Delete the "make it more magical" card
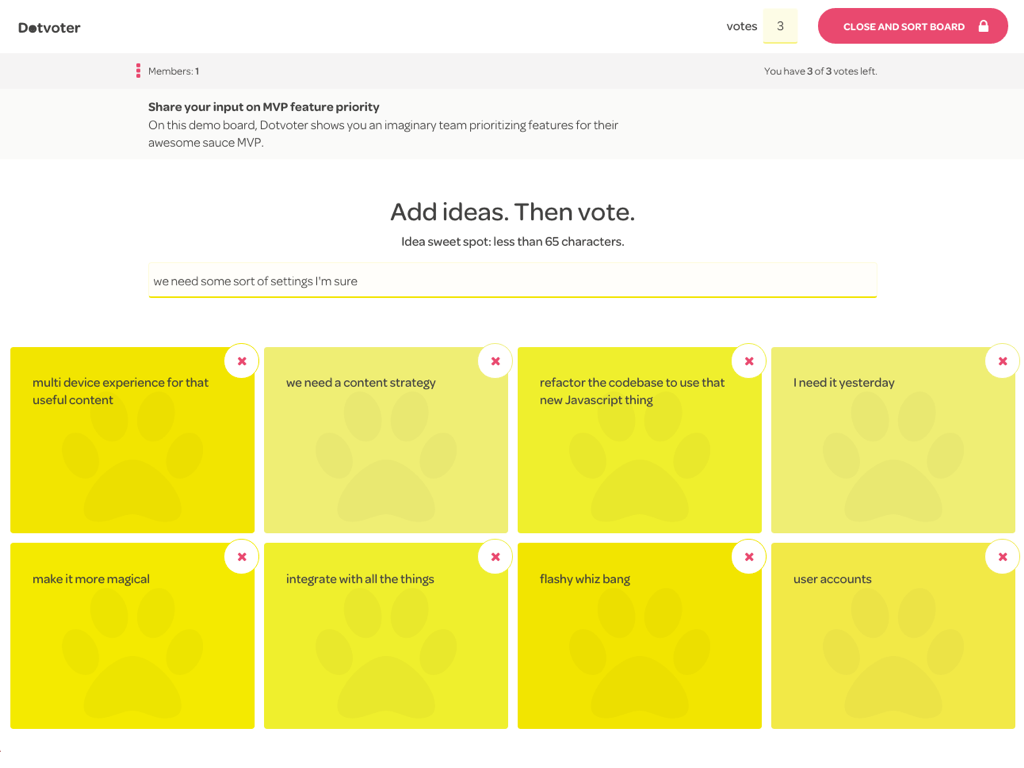 (241, 557)
